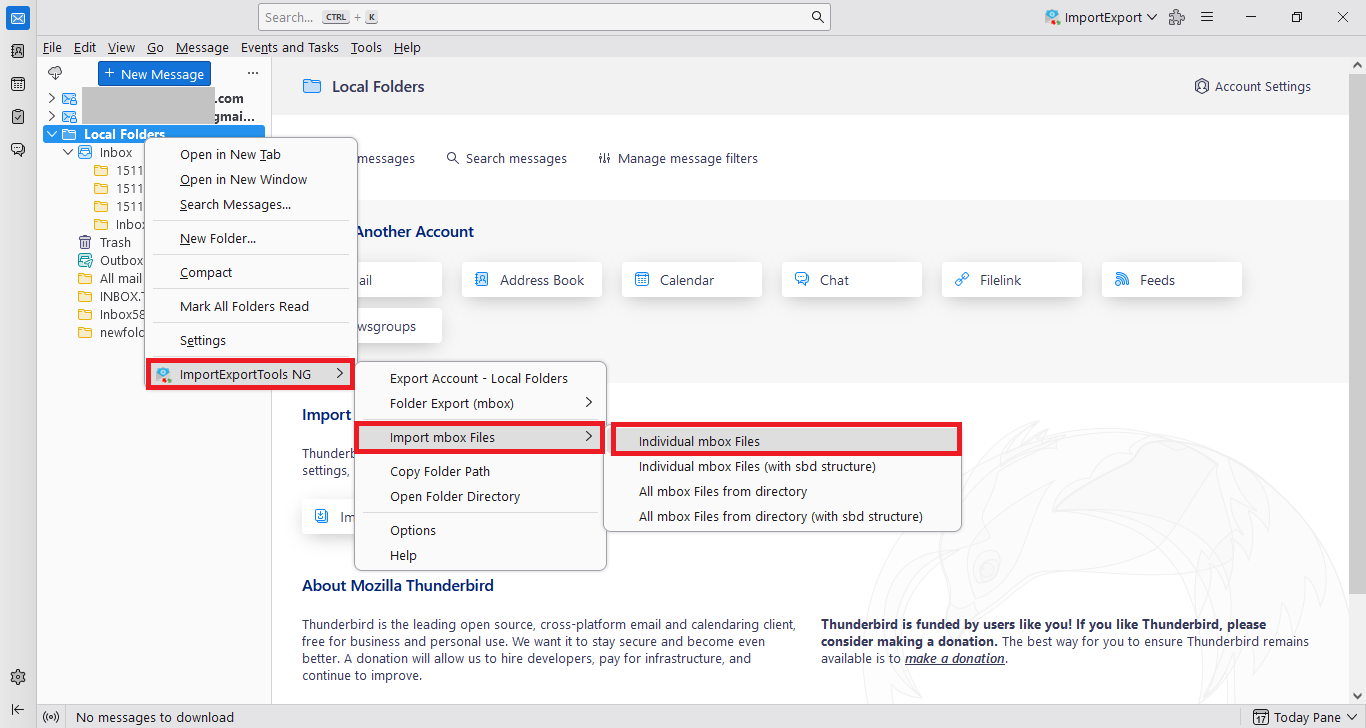This screenshot has height=728, width=1366.
Task: Select Settings in context menu
Action: tap(251, 340)
